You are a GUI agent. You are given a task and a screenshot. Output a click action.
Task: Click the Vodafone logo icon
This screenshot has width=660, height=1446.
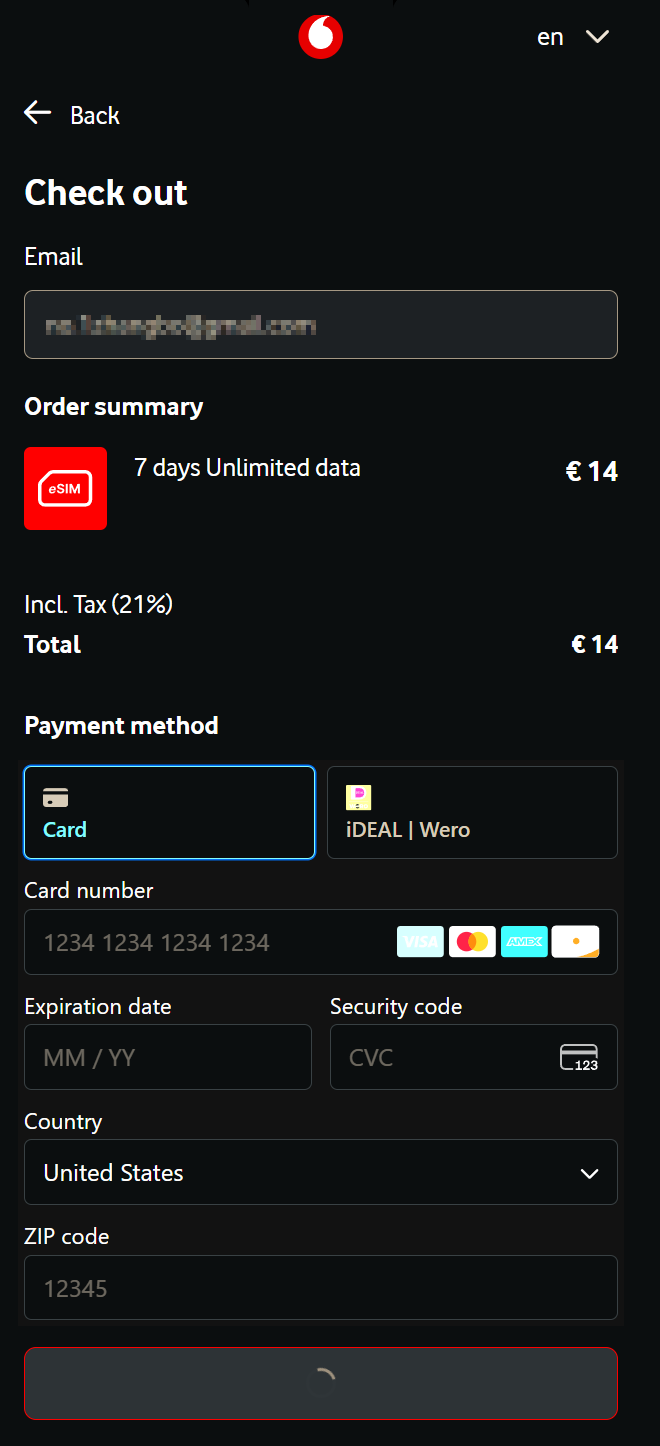click(x=320, y=37)
